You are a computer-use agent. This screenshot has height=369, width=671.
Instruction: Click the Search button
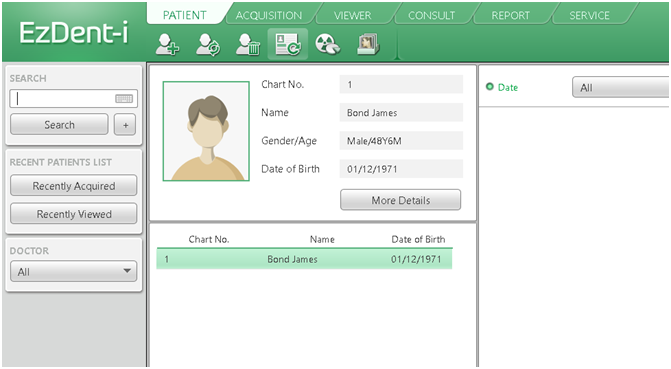59,125
